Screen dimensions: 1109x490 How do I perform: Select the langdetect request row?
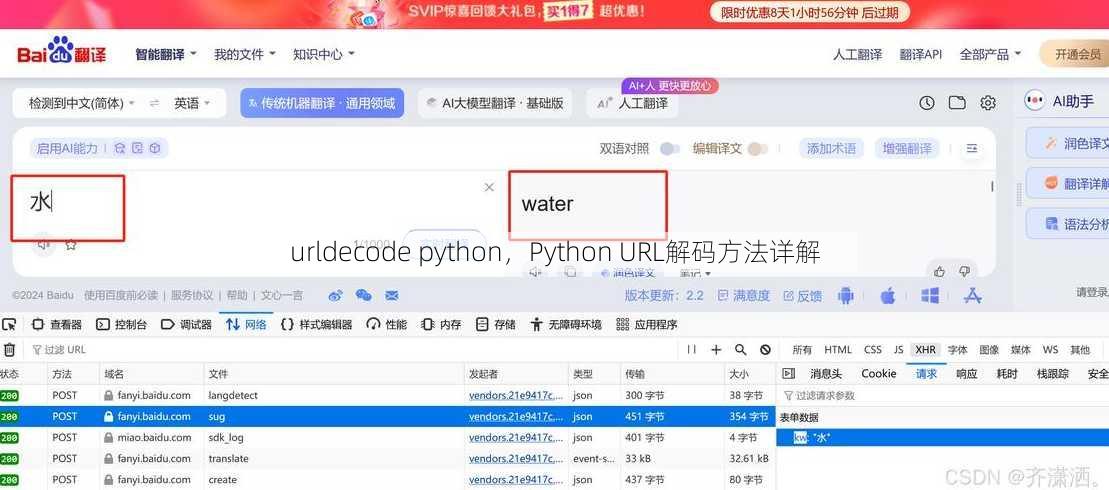coord(388,395)
